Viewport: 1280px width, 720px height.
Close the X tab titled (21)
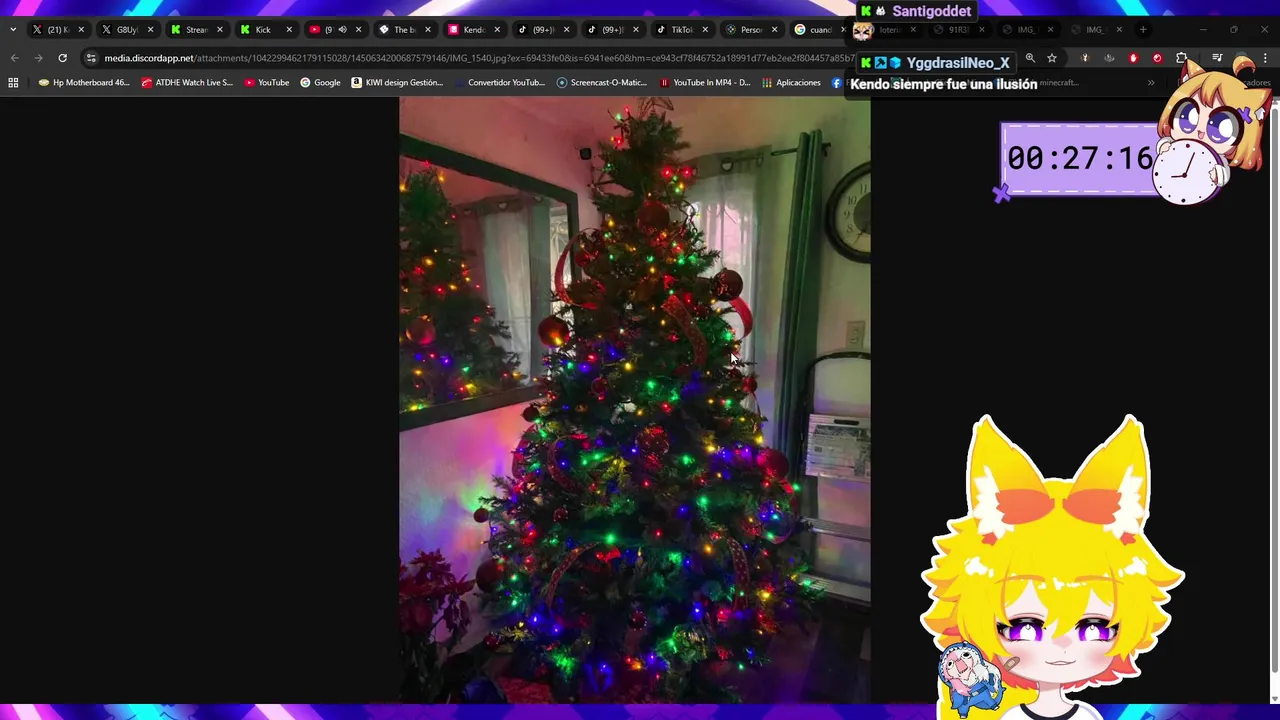81,30
